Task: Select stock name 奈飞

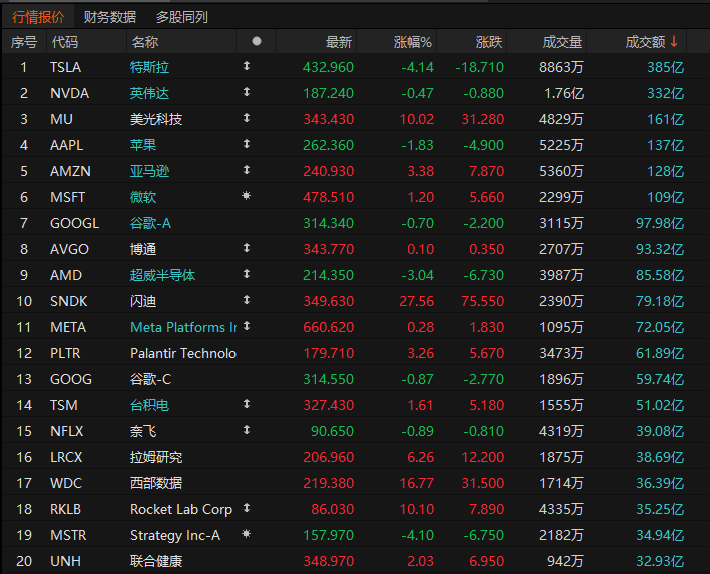Action: [x=143, y=431]
